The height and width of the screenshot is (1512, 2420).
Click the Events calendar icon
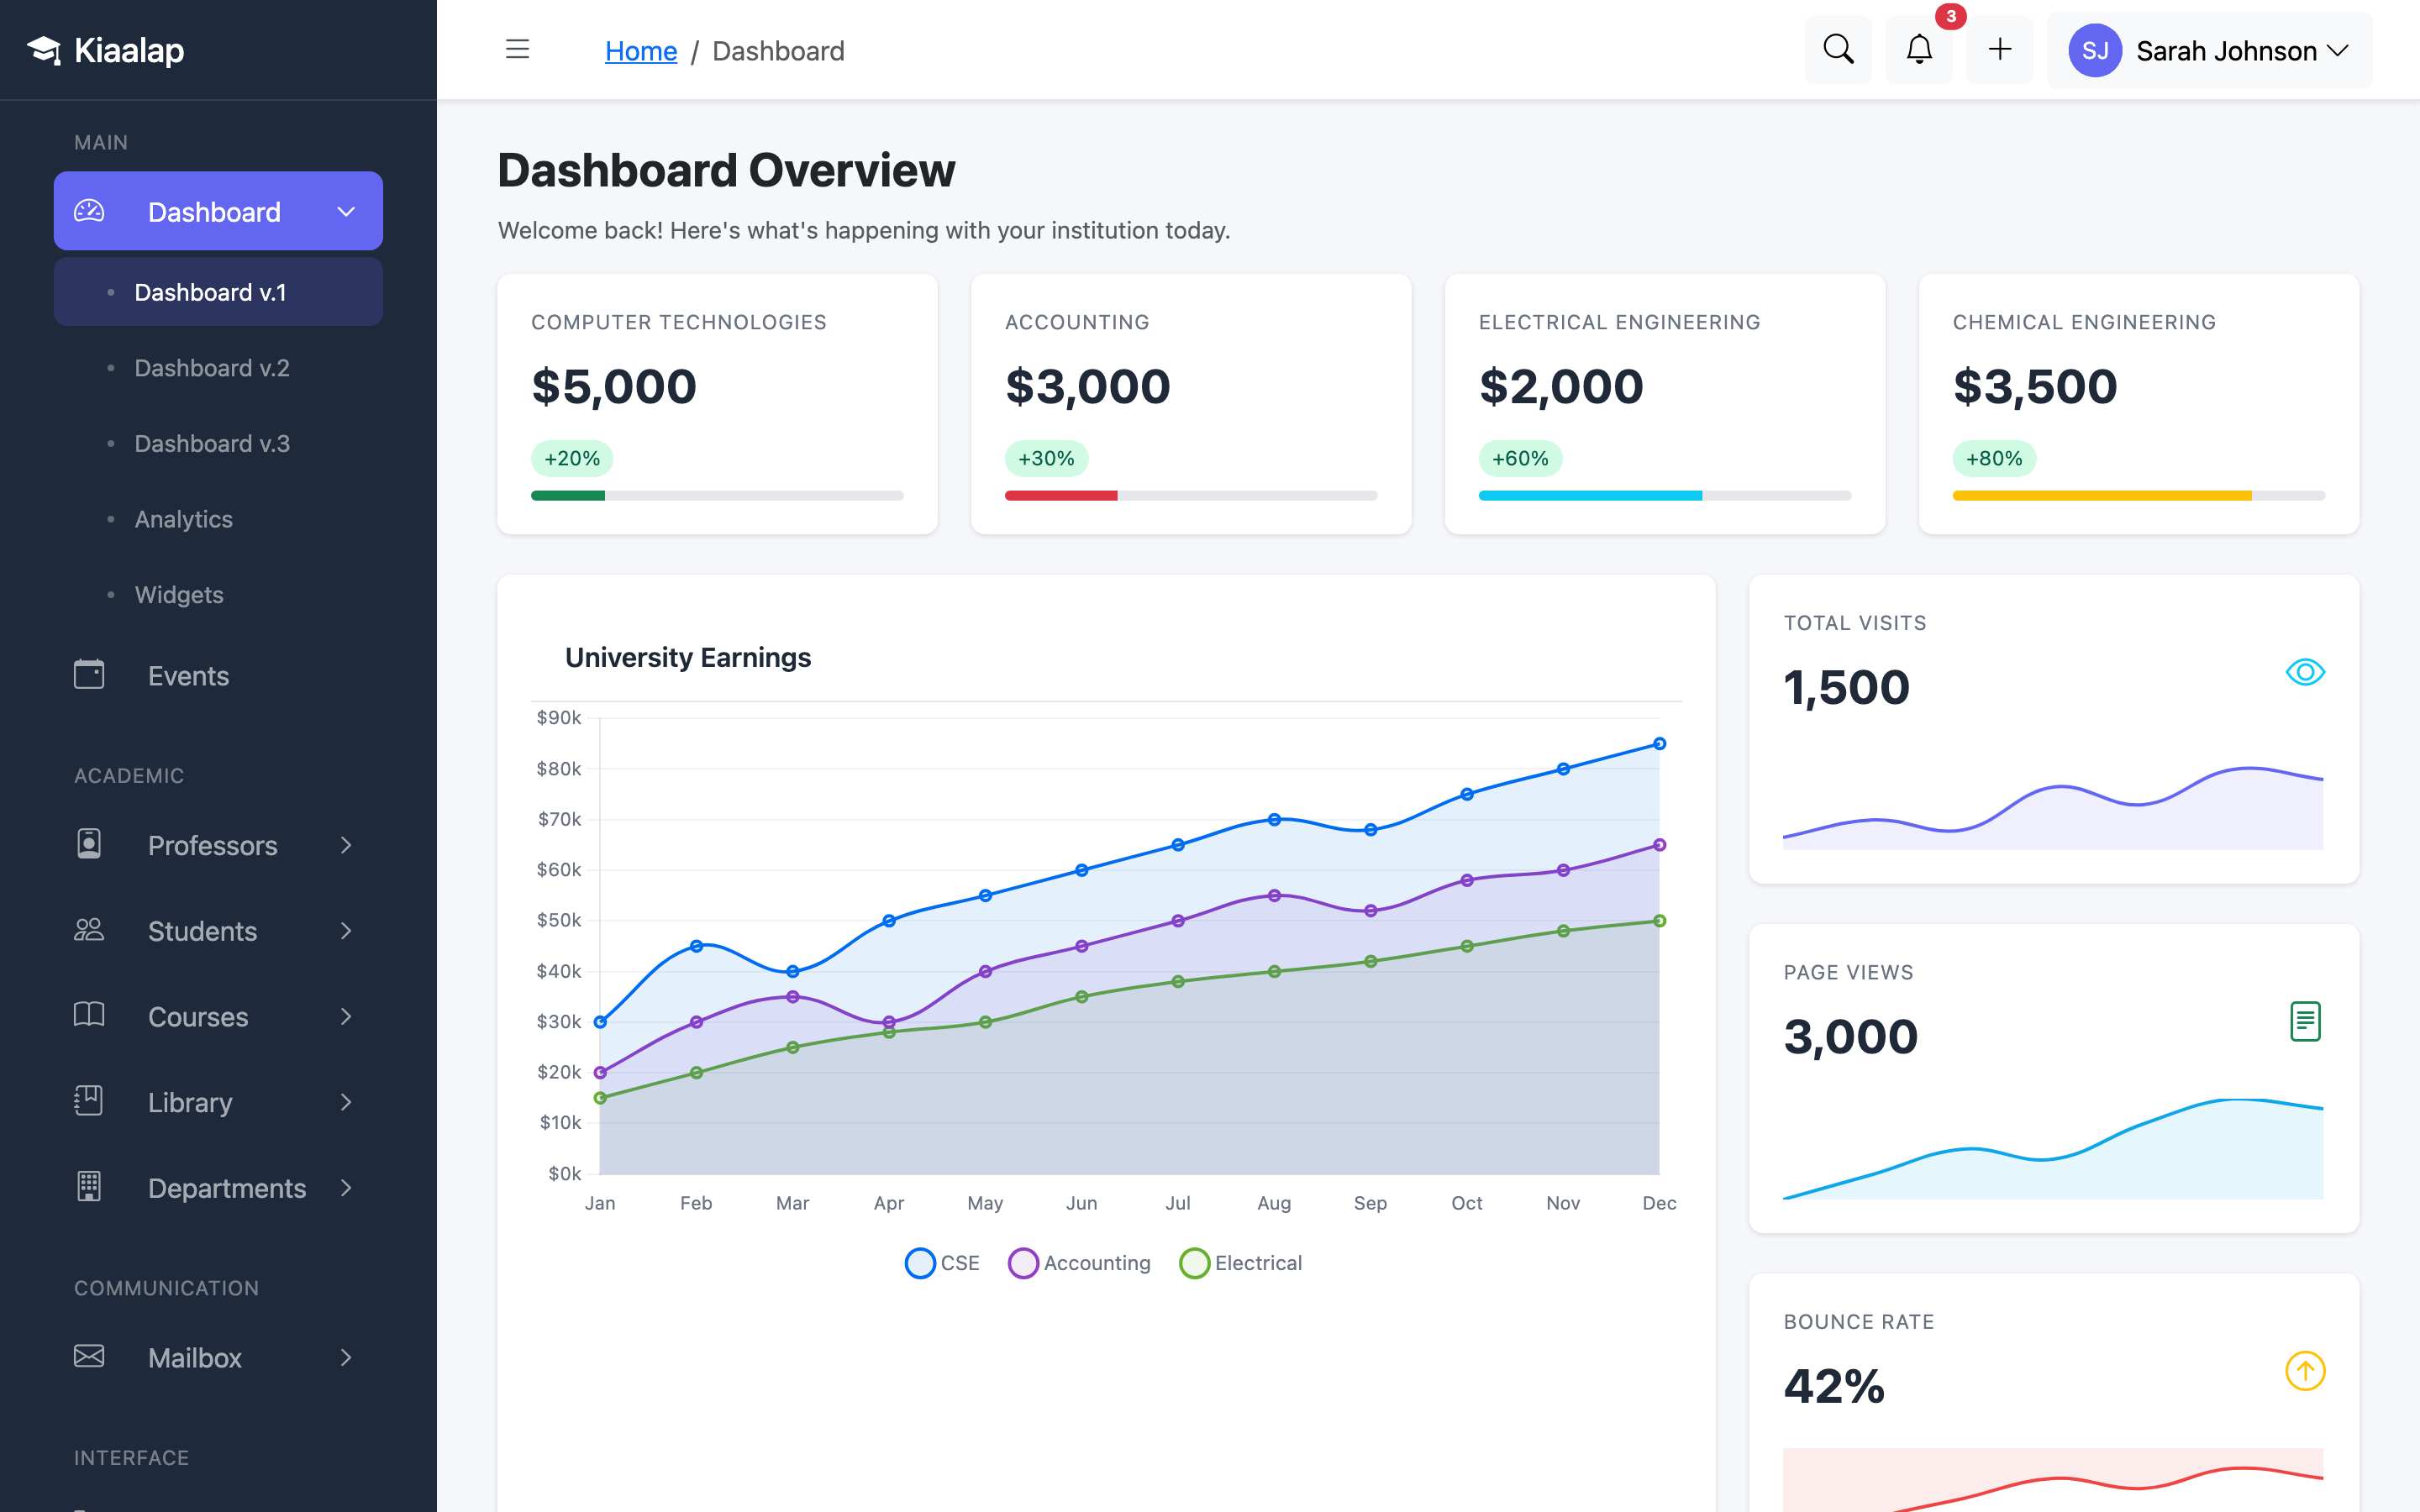tap(89, 674)
